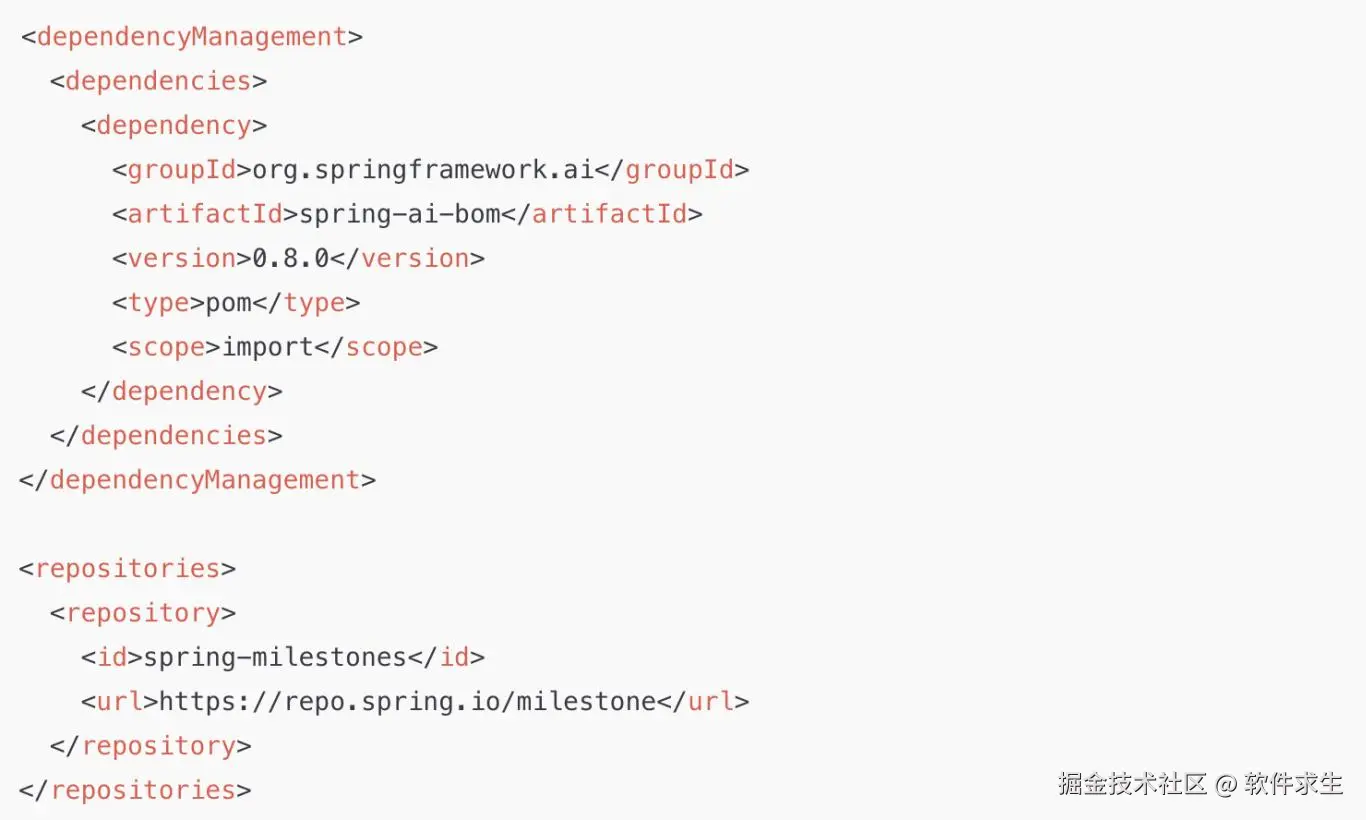Click the closing repository tag
Screen dimensions: 1366x820
151,745
